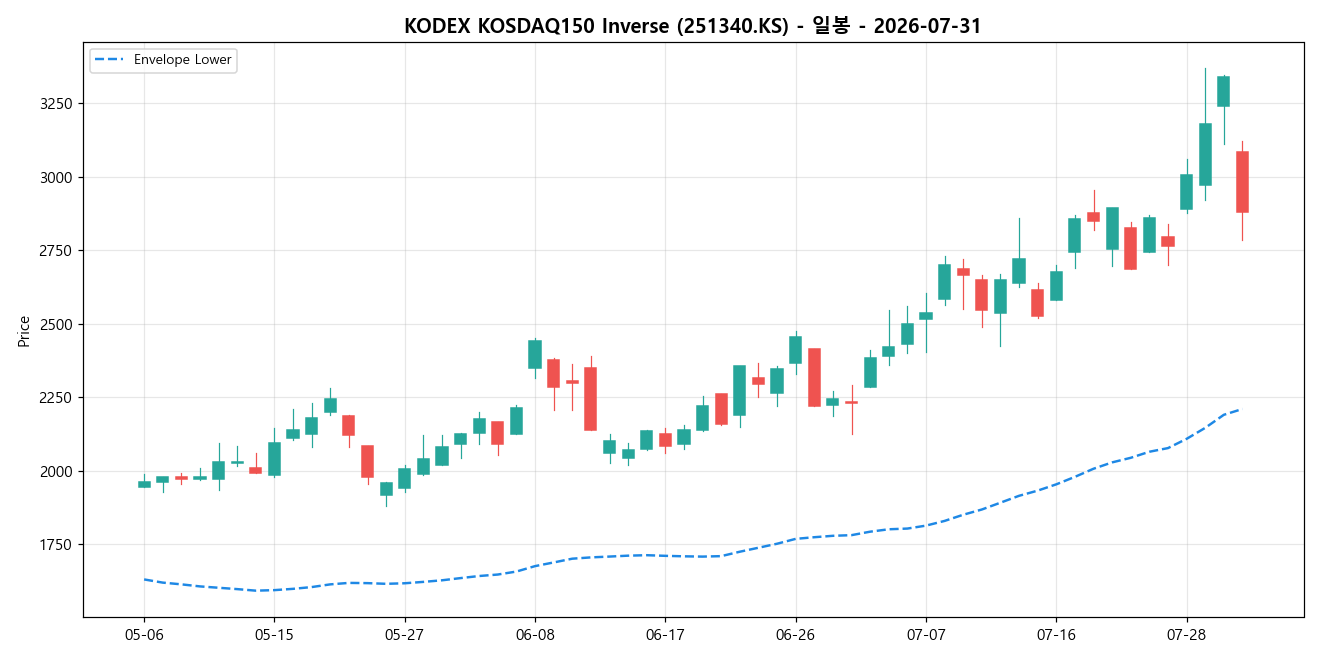Click the 2750 y-axis tick label

tap(58, 251)
